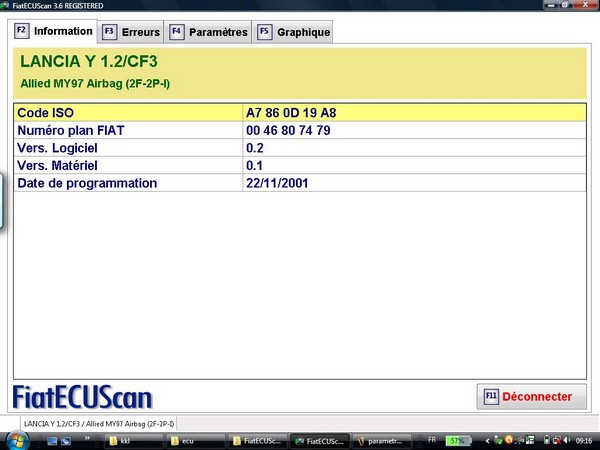Viewport: 600px width, 450px height.
Task: Click the F2 key icon on the Information tab
Action: [x=21, y=31]
